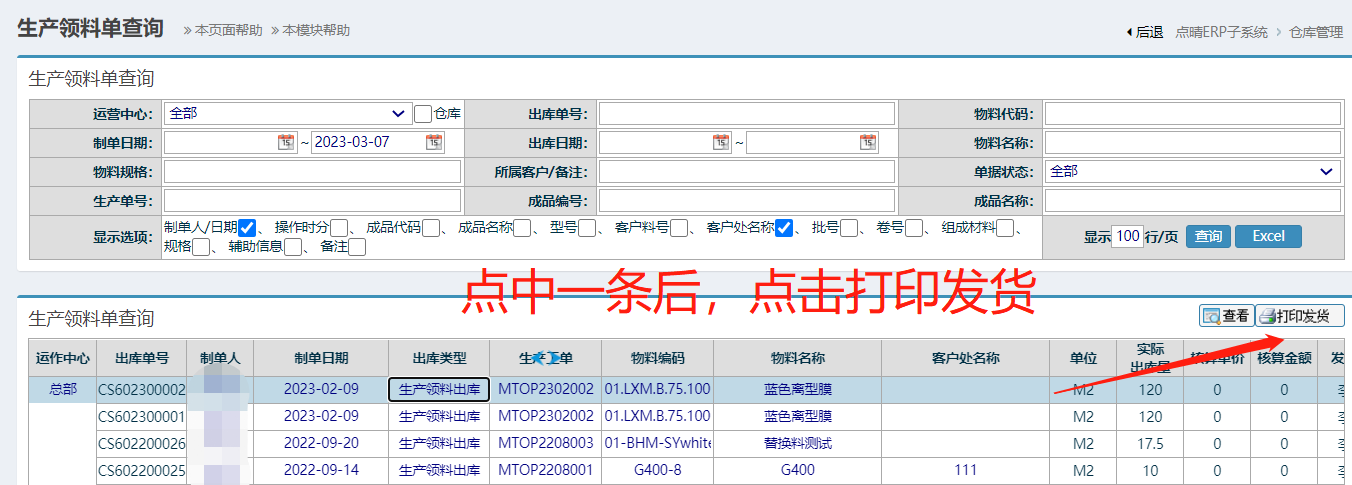Uncheck the 制单人/日期 display option

tap(247, 228)
